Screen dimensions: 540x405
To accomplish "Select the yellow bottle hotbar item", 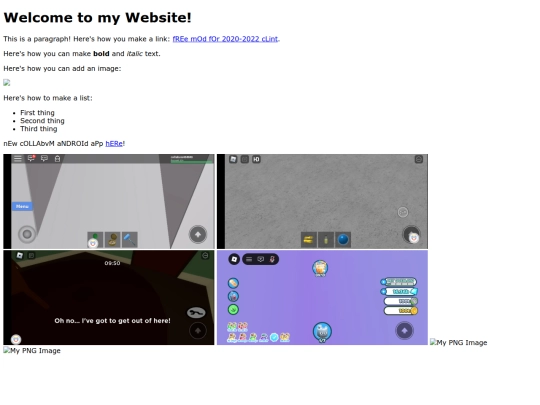I will pyautogui.click(x=326, y=240).
